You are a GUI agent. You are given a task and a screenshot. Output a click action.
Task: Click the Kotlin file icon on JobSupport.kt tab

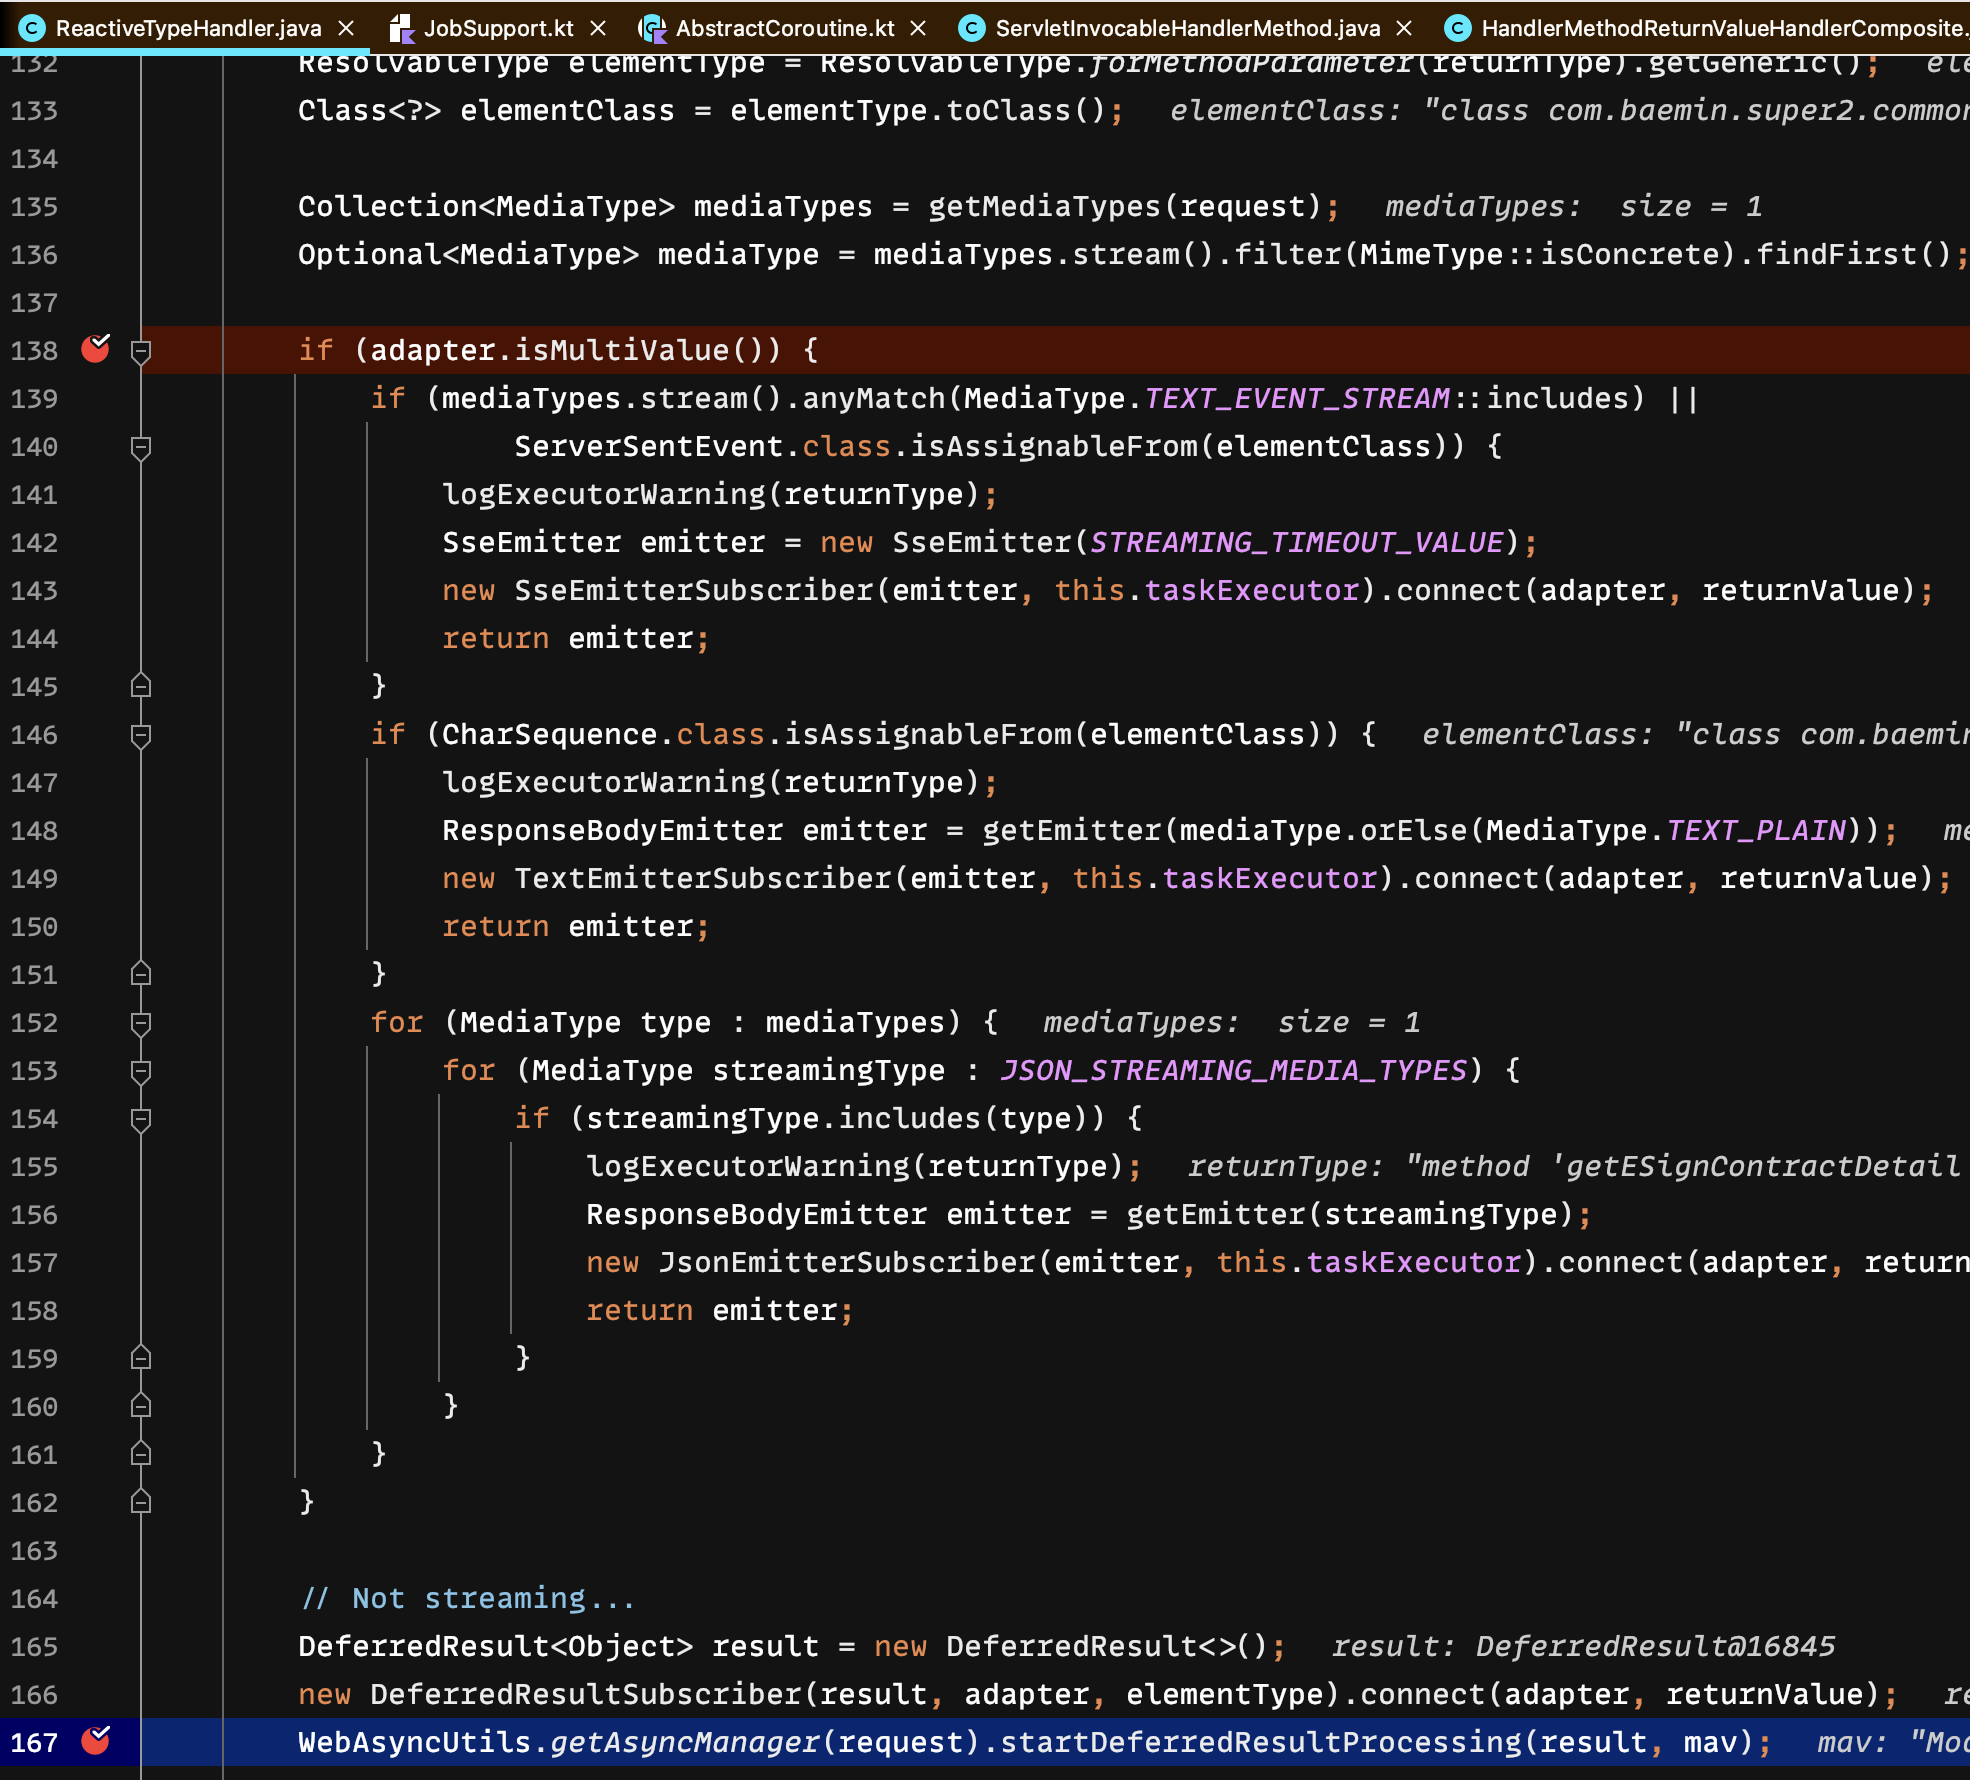402,29
